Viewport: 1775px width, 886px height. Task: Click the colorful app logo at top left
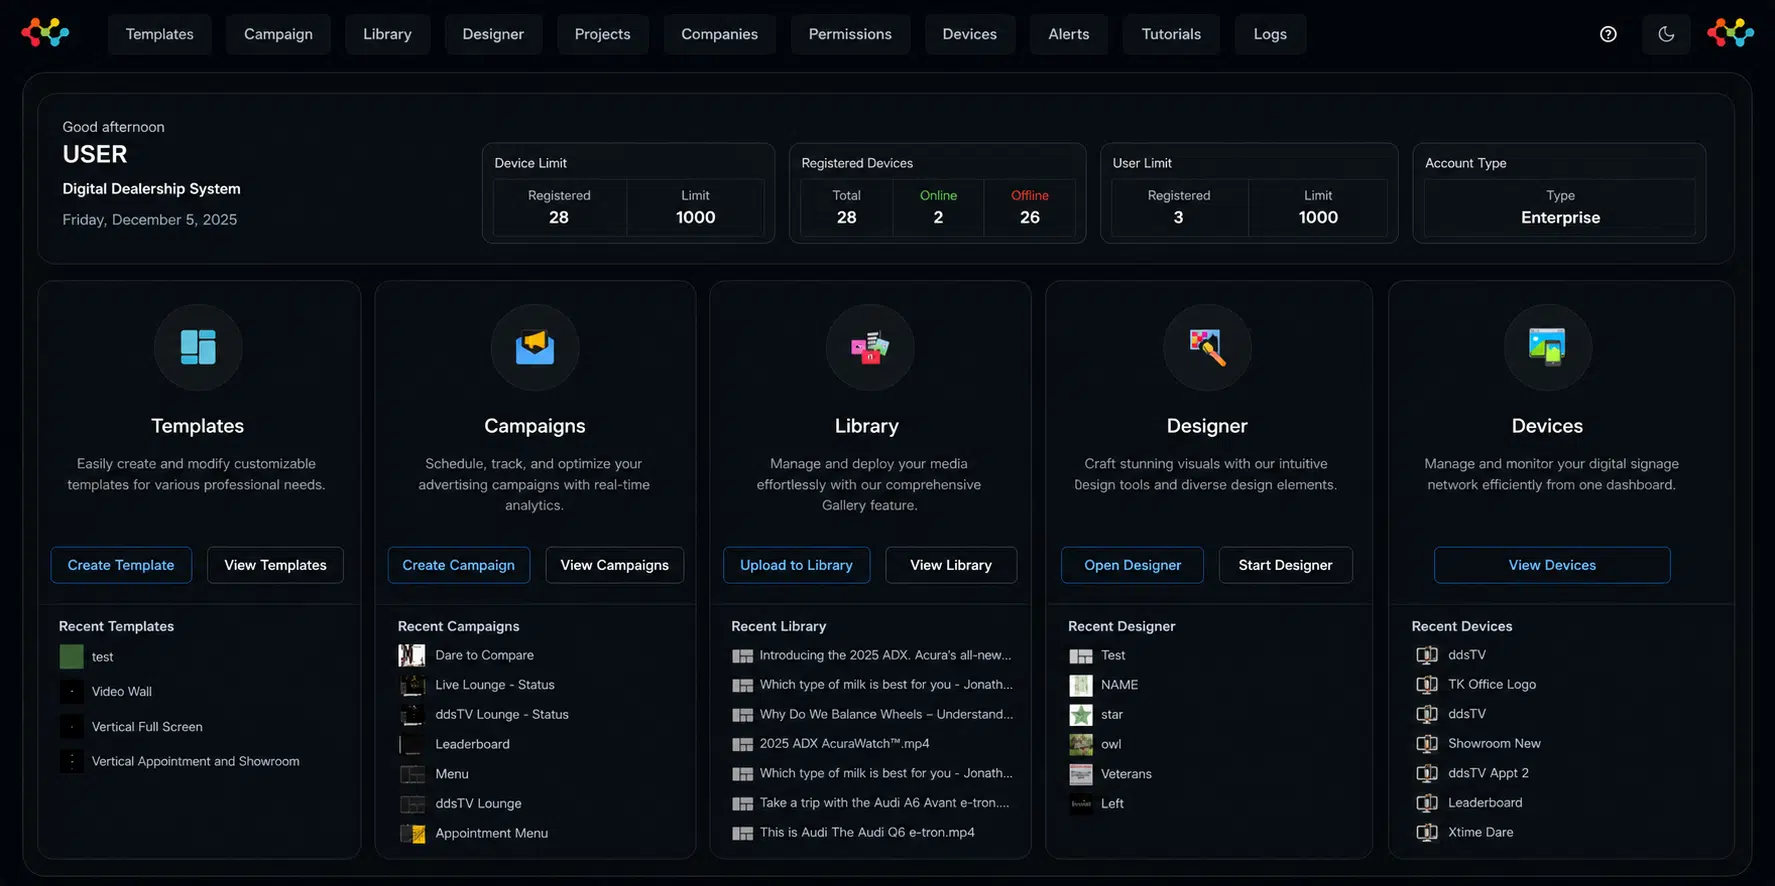tap(45, 33)
